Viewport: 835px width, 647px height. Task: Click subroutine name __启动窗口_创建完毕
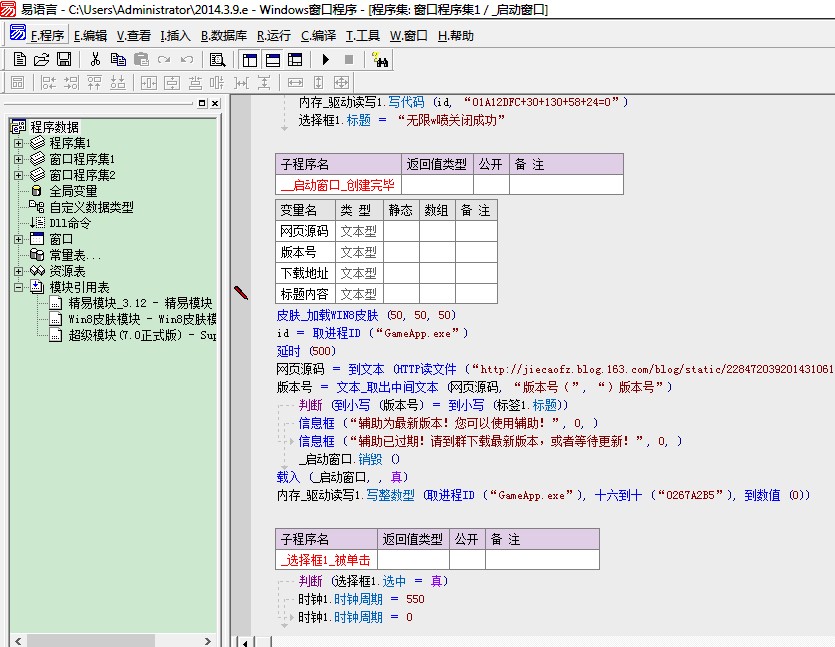click(338, 185)
